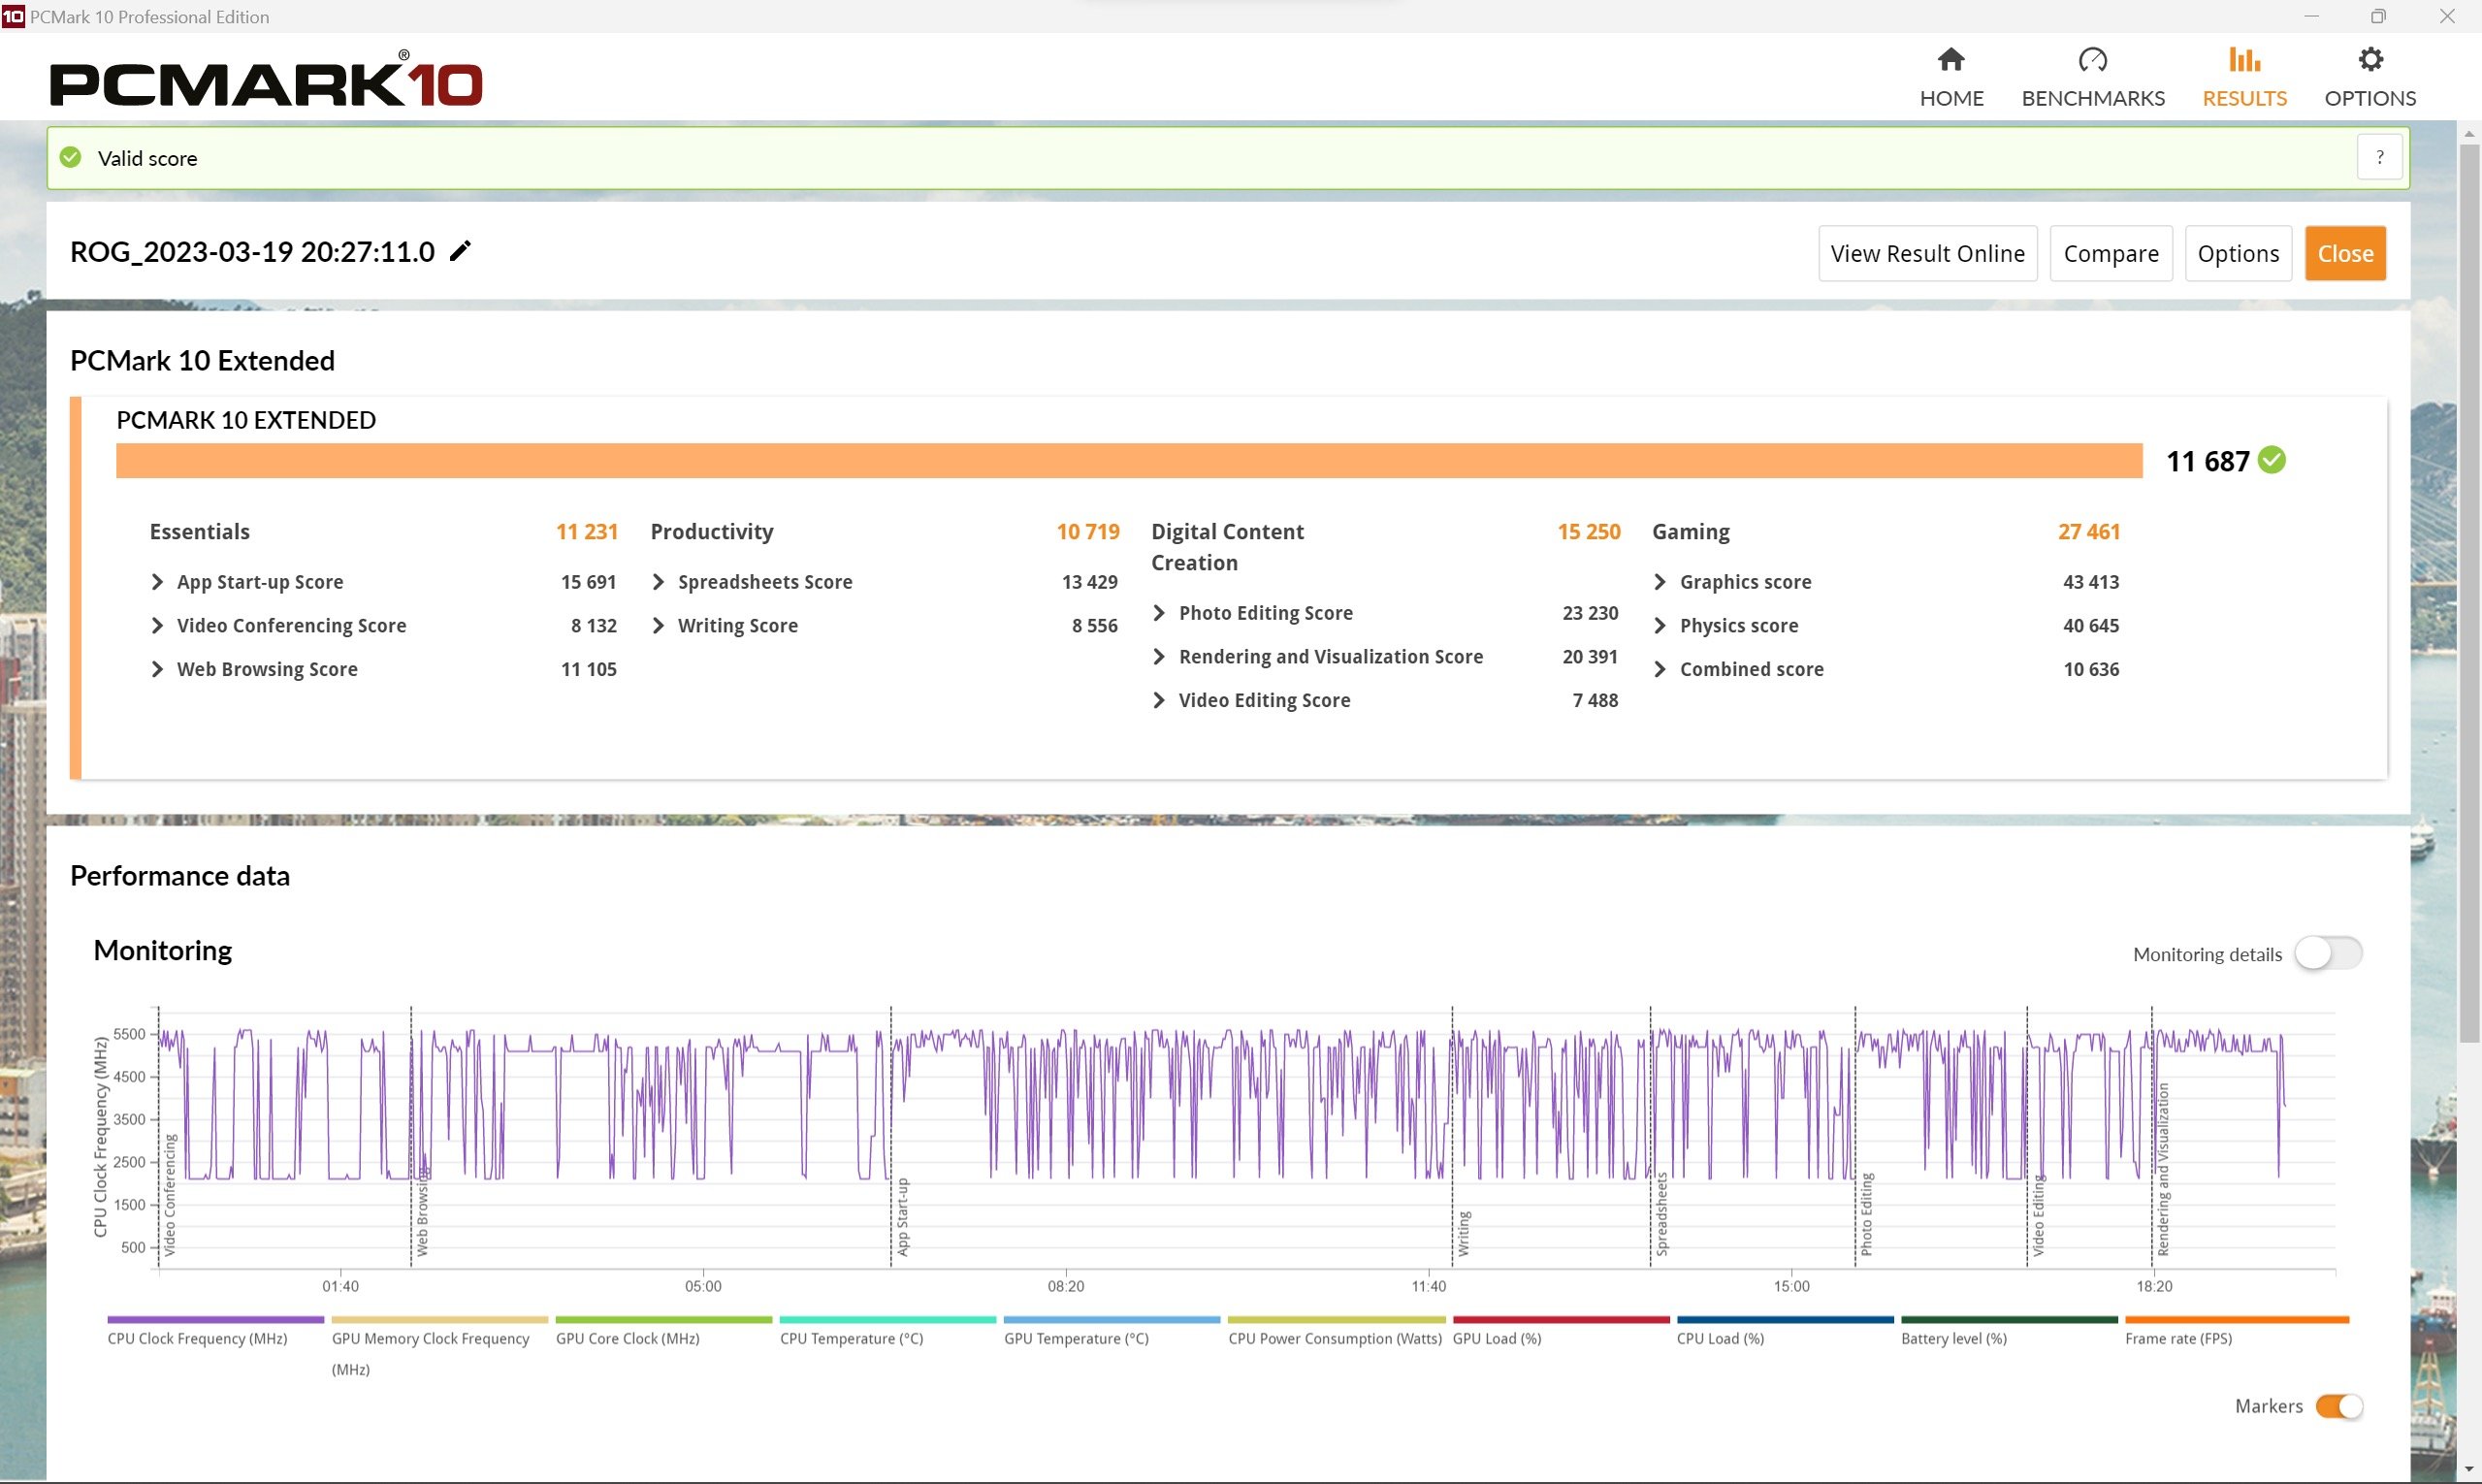Expand Spreadsheets Score details
Image resolution: width=2482 pixels, height=1484 pixels.
click(x=658, y=582)
